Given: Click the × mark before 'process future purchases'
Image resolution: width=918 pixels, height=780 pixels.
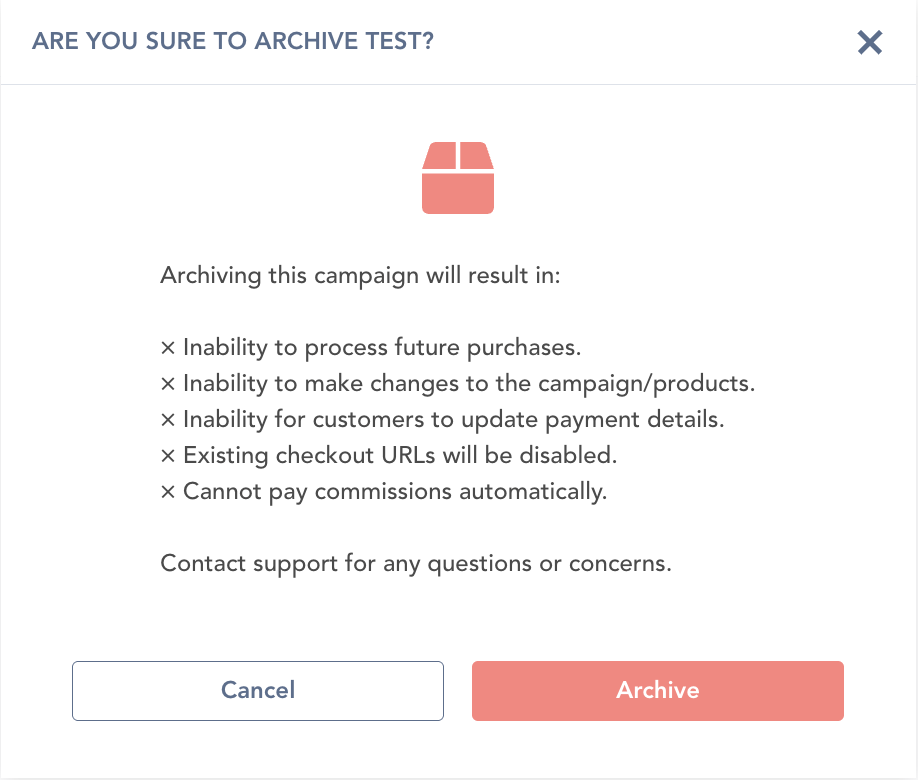Looking at the screenshot, I should click(168, 348).
